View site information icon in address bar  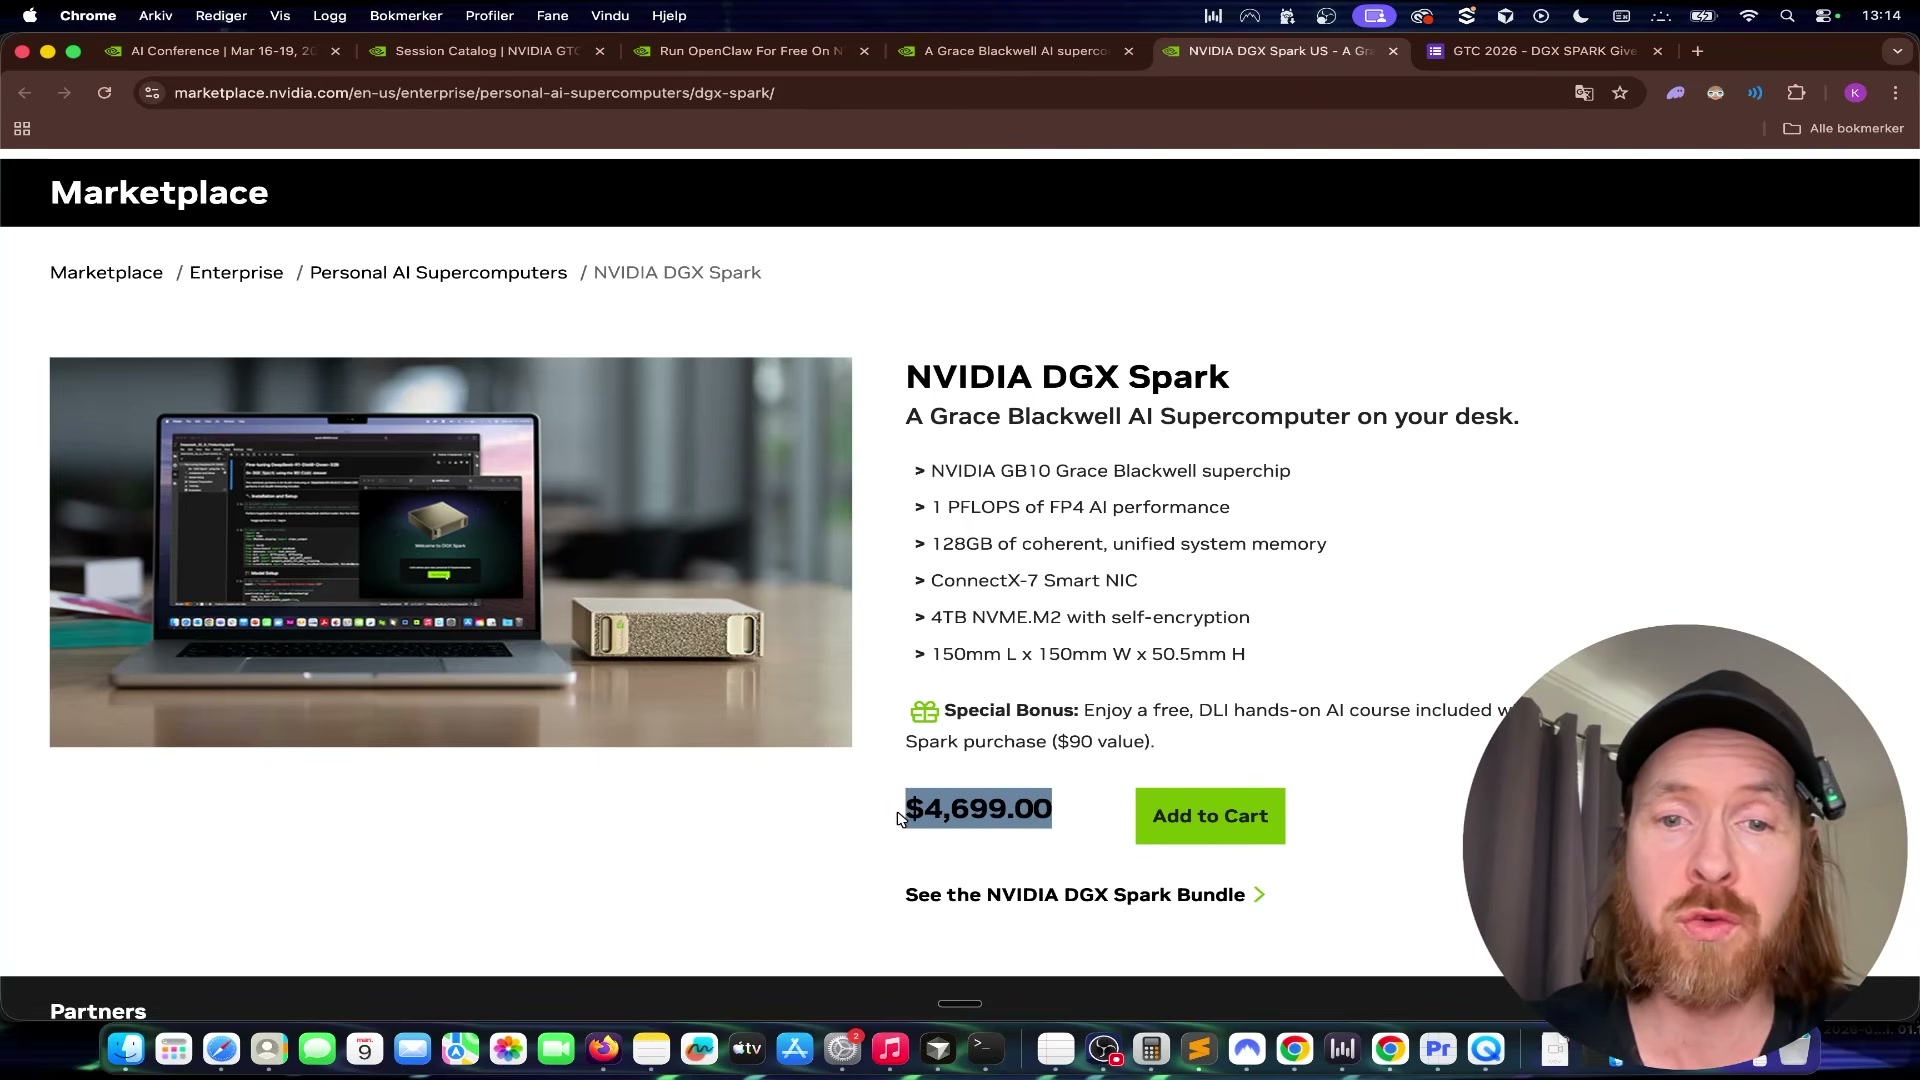(152, 93)
